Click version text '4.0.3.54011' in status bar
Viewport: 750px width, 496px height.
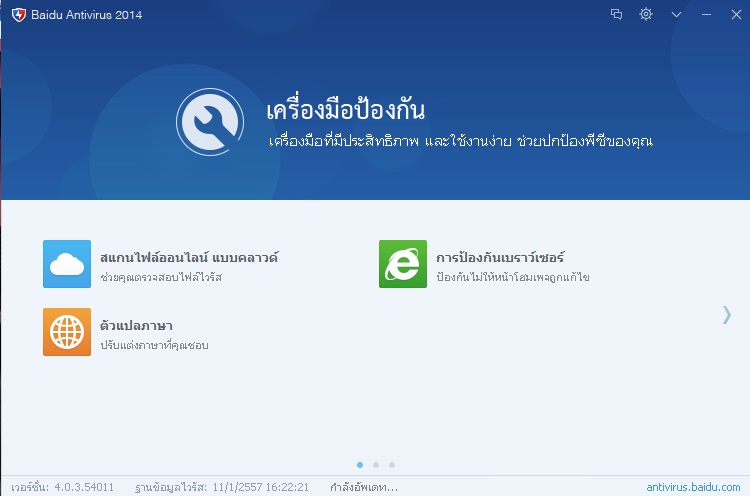[x=84, y=487]
